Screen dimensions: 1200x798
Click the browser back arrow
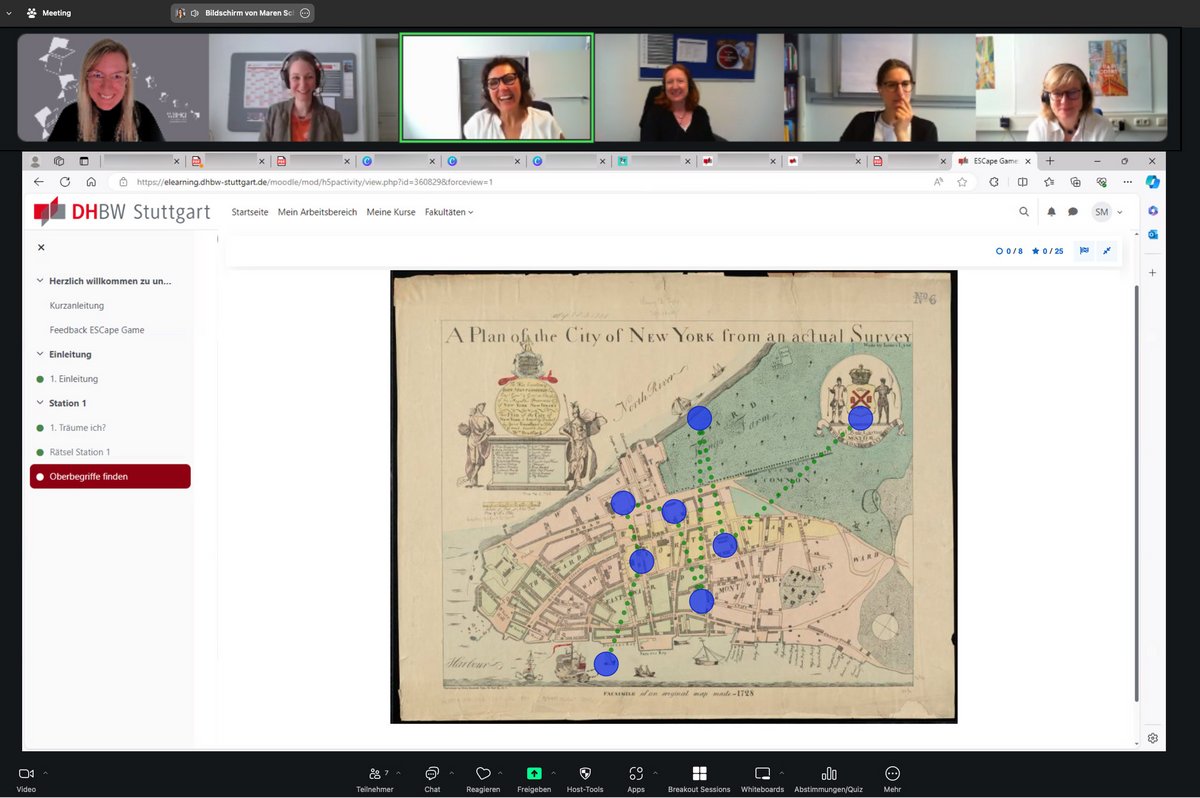[x=39, y=182]
